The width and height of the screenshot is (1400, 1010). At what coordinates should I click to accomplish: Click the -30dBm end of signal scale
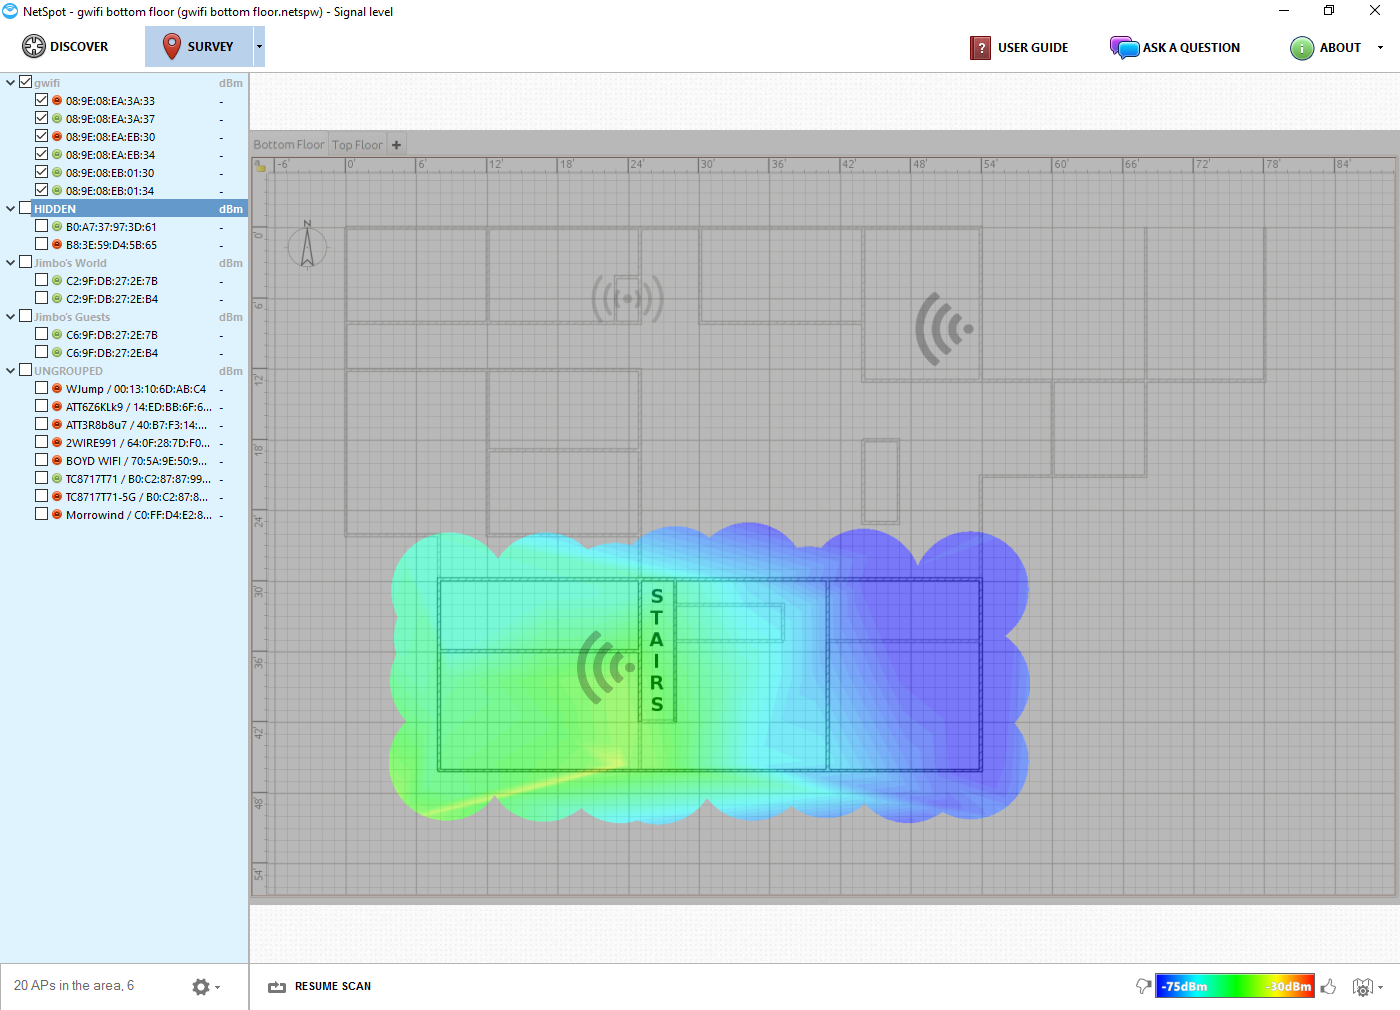pyautogui.click(x=1289, y=986)
